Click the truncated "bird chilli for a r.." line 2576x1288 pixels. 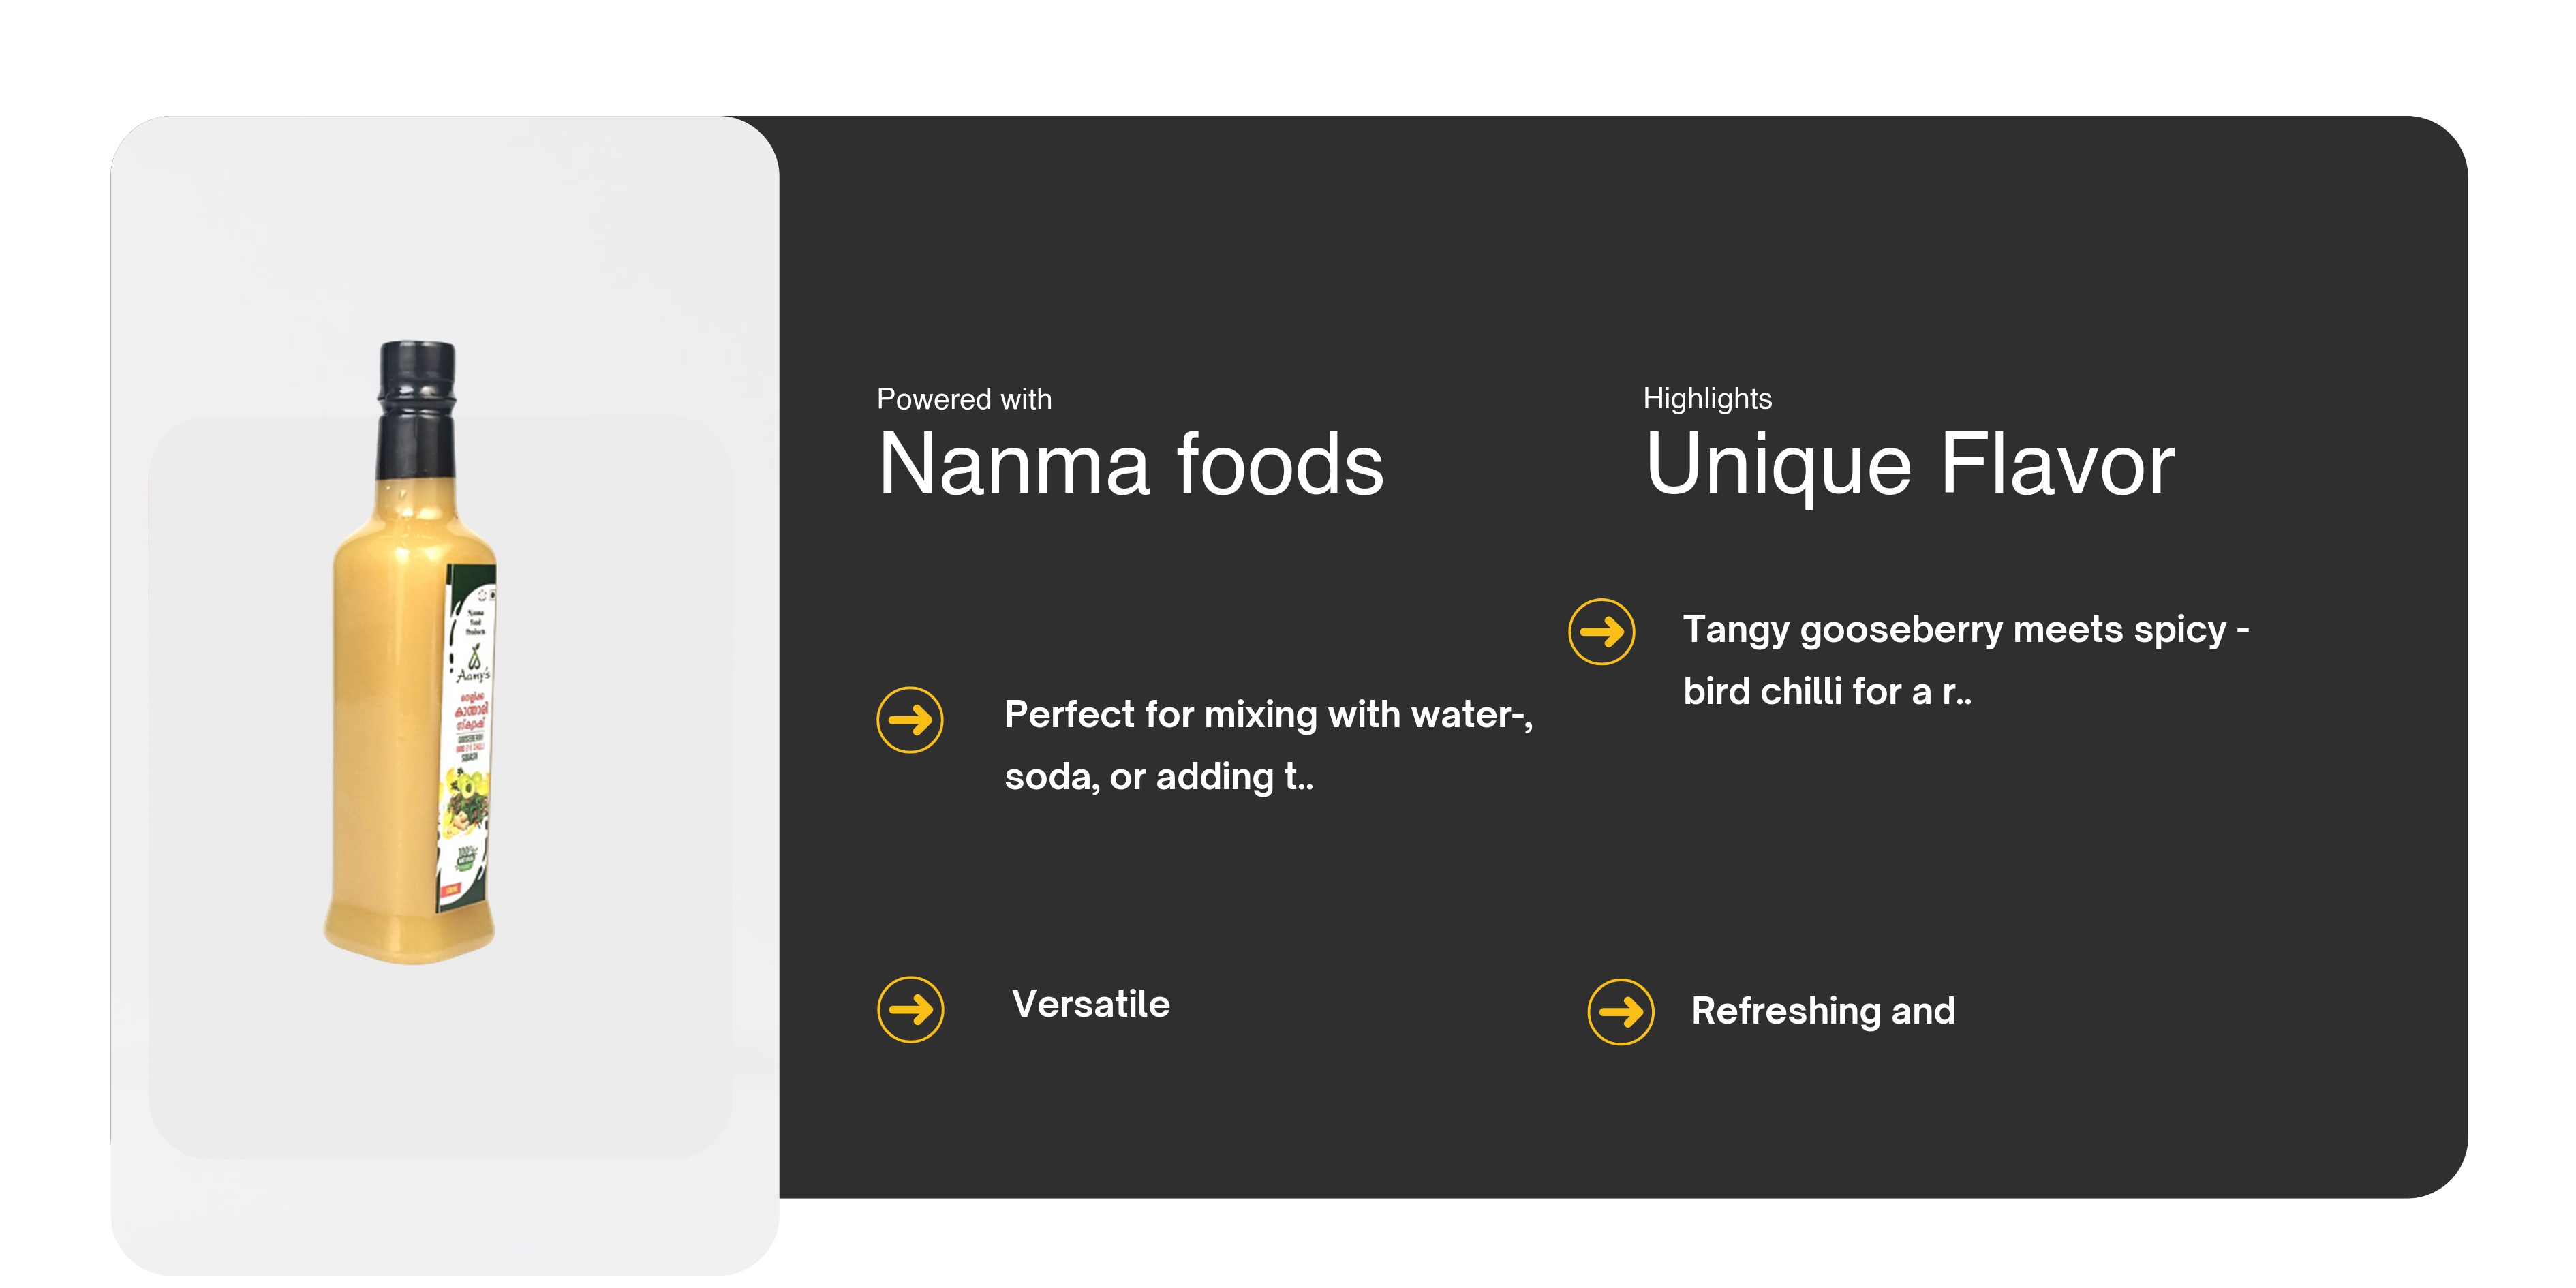click(1827, 692)
